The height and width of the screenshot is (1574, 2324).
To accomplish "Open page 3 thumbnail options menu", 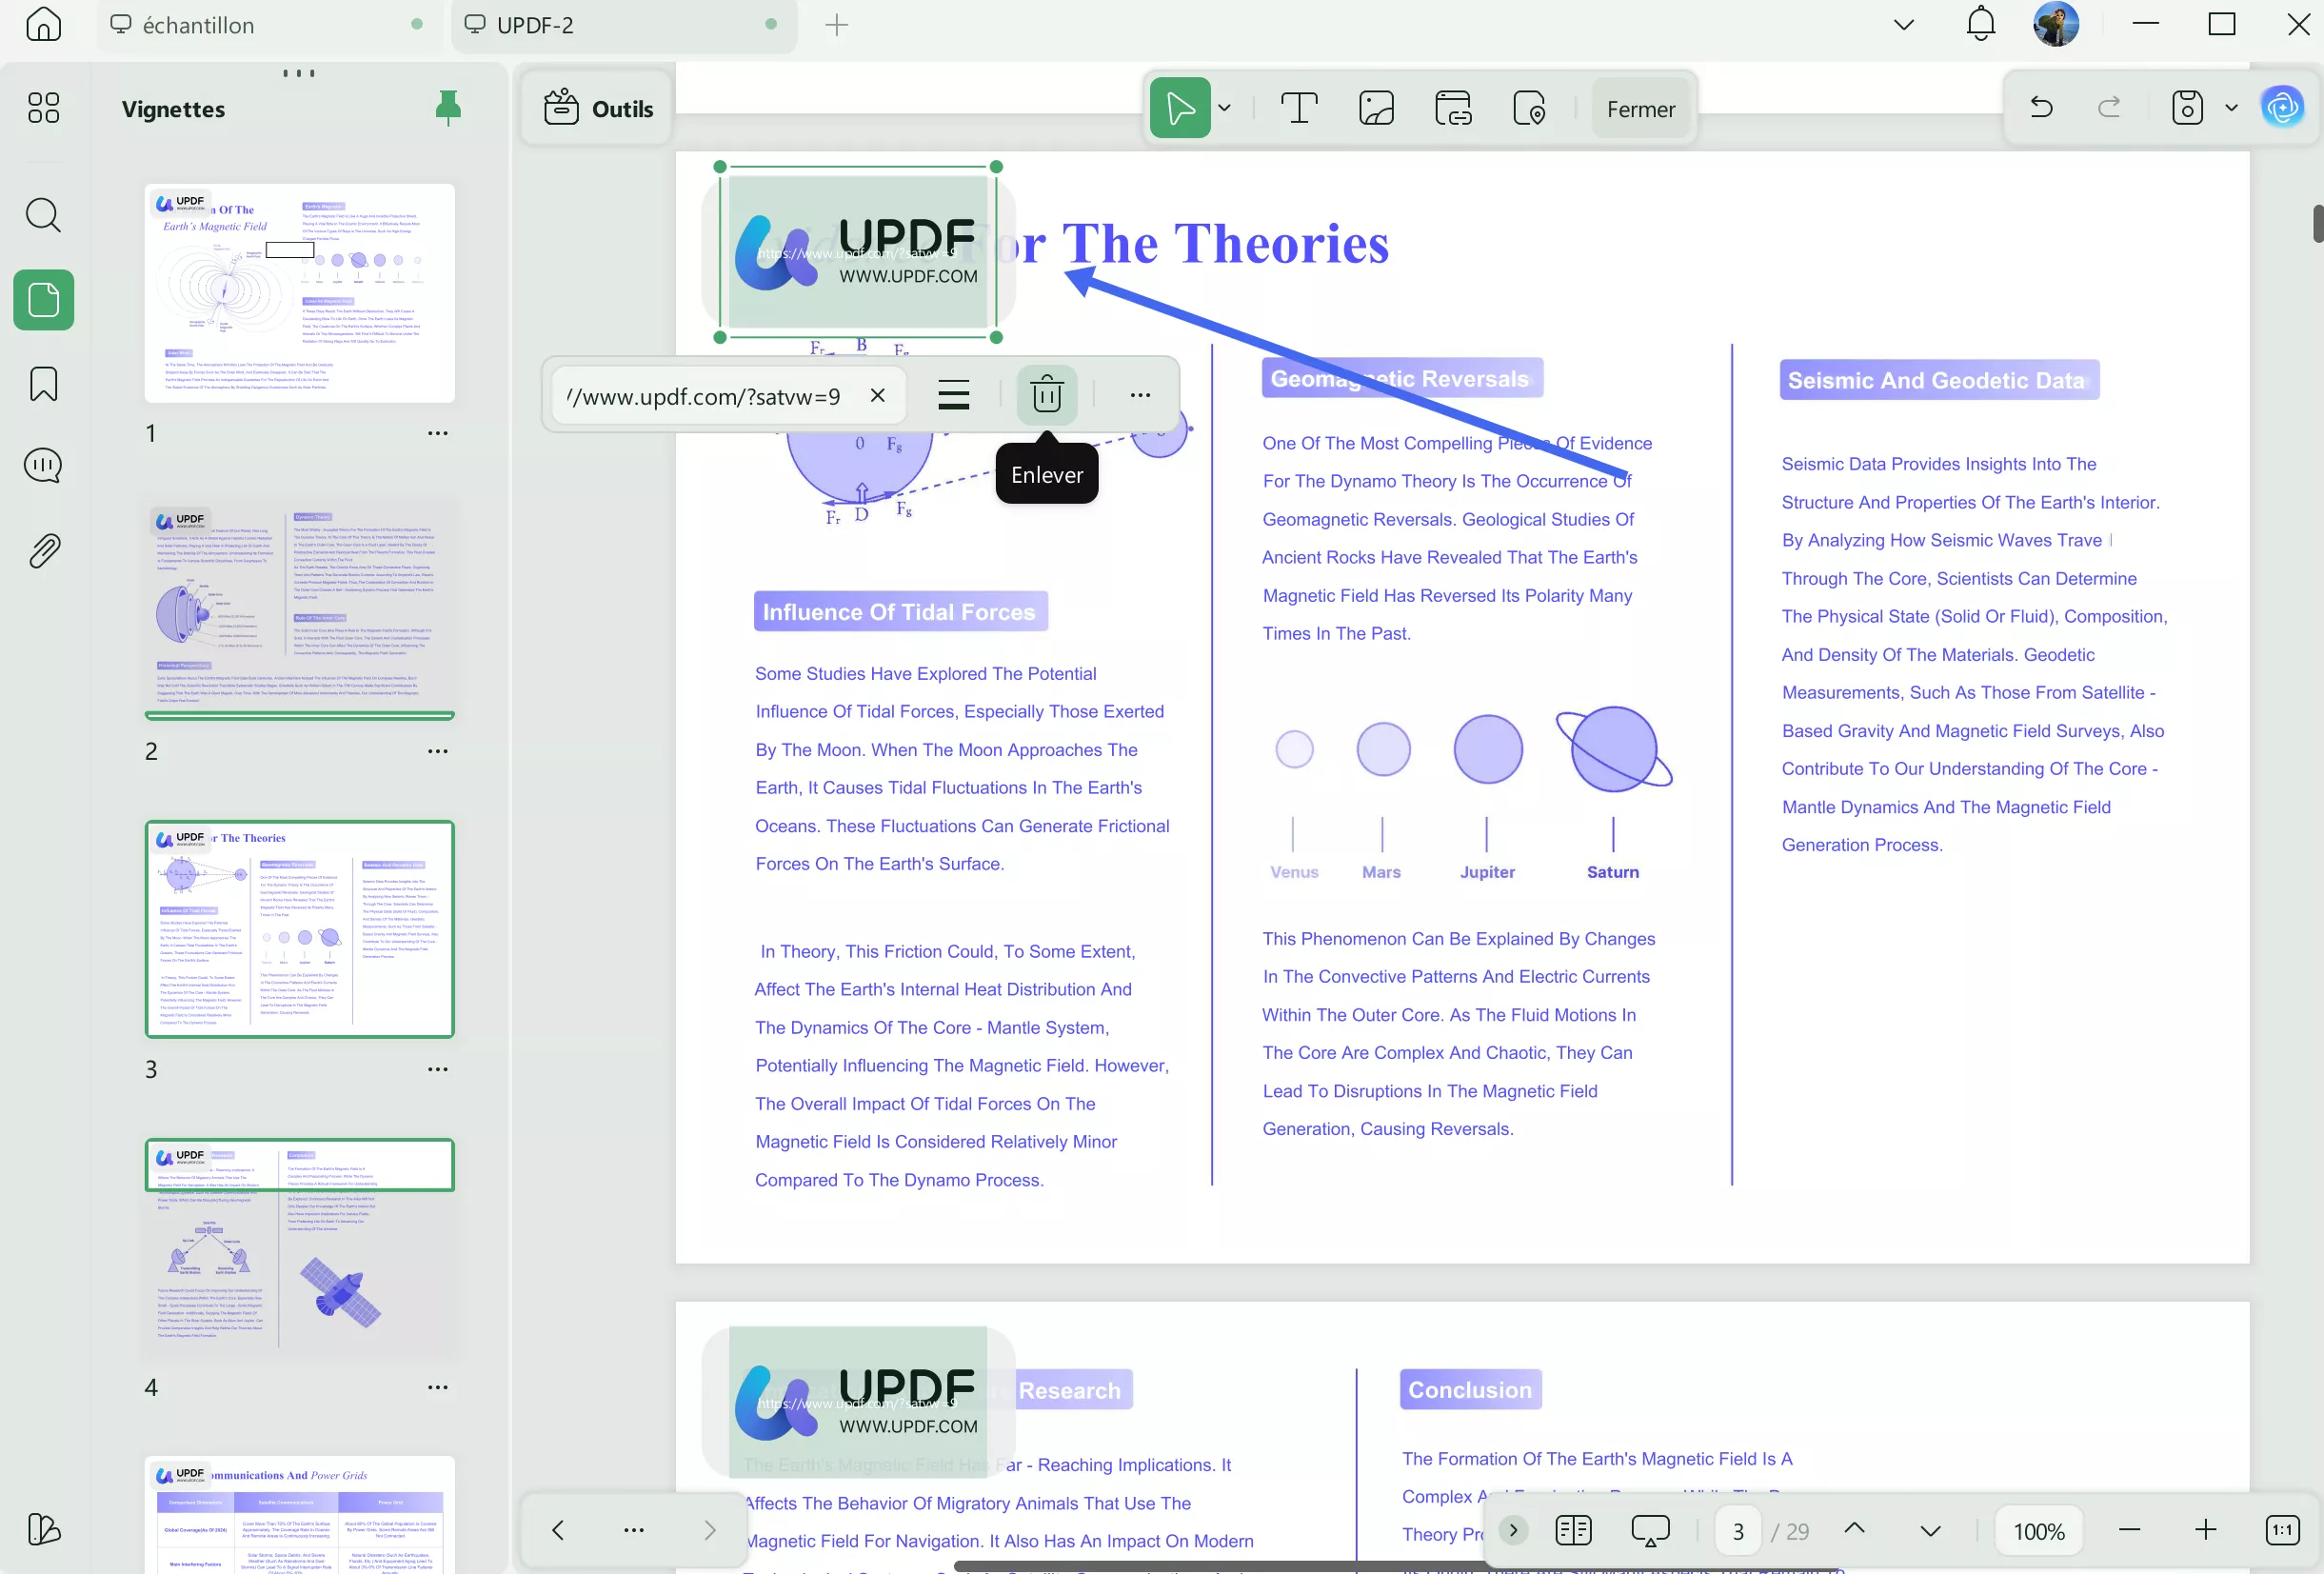I will (437, 1069).
